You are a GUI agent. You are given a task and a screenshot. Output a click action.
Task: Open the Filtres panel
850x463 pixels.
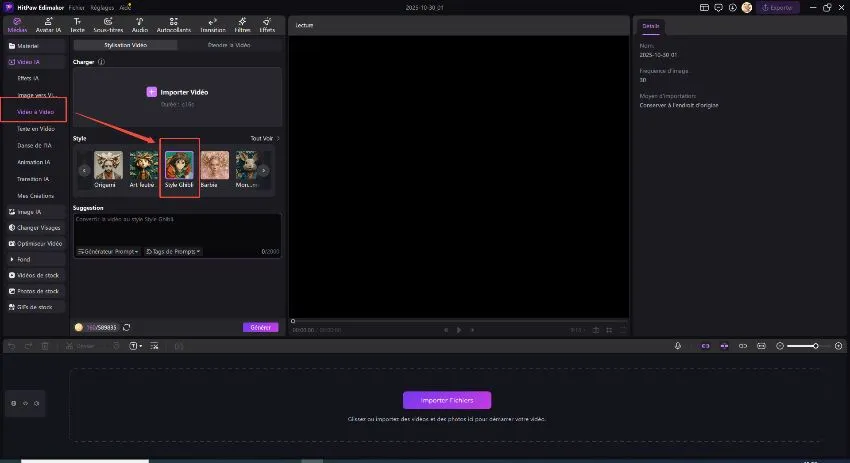pyautogui.click(x=241, y=24)
